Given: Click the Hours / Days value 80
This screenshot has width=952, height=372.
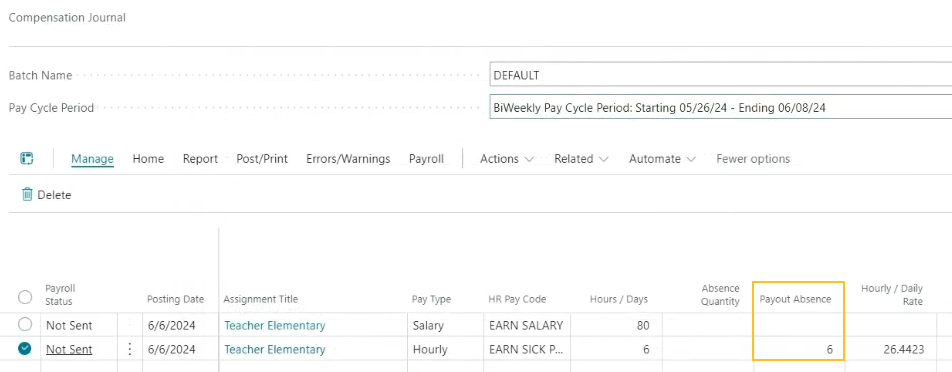Looking at the screenshot, I should (x=643, y=325).
